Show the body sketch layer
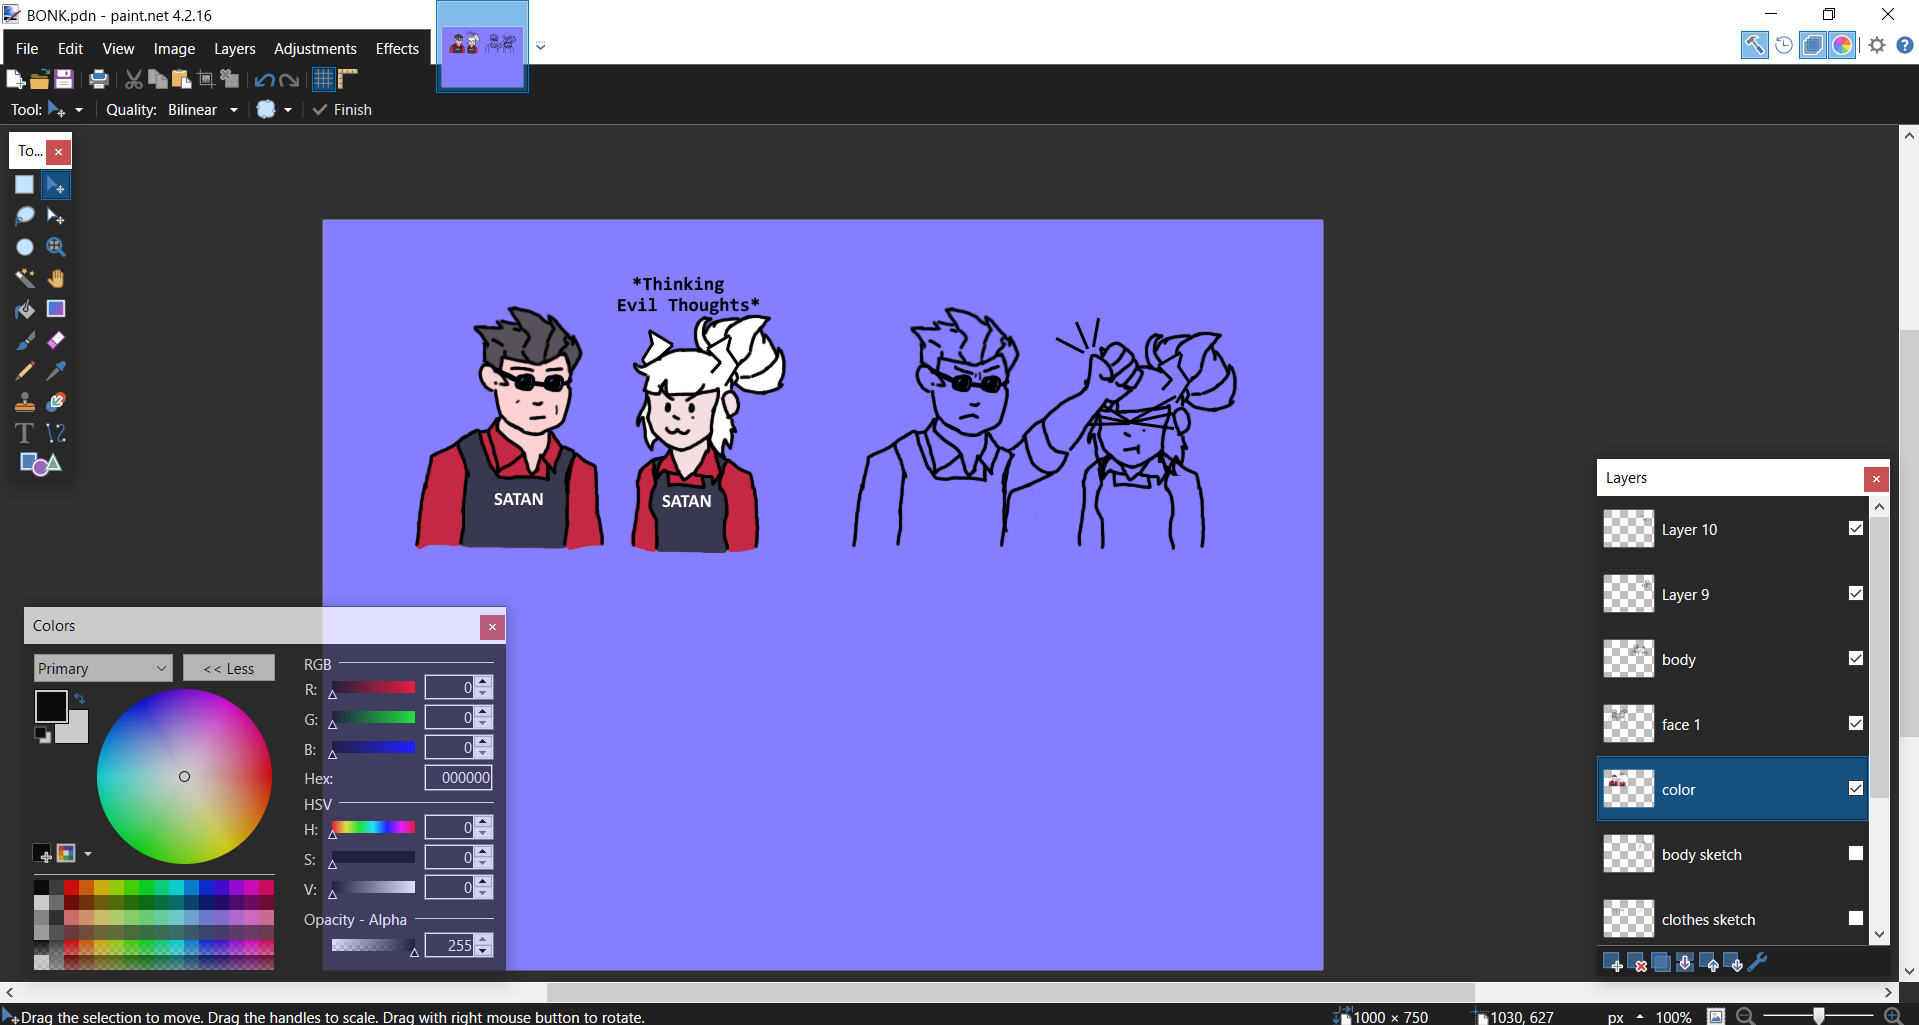This screenshot has width=1919, height=1025. click(1856, 853)
